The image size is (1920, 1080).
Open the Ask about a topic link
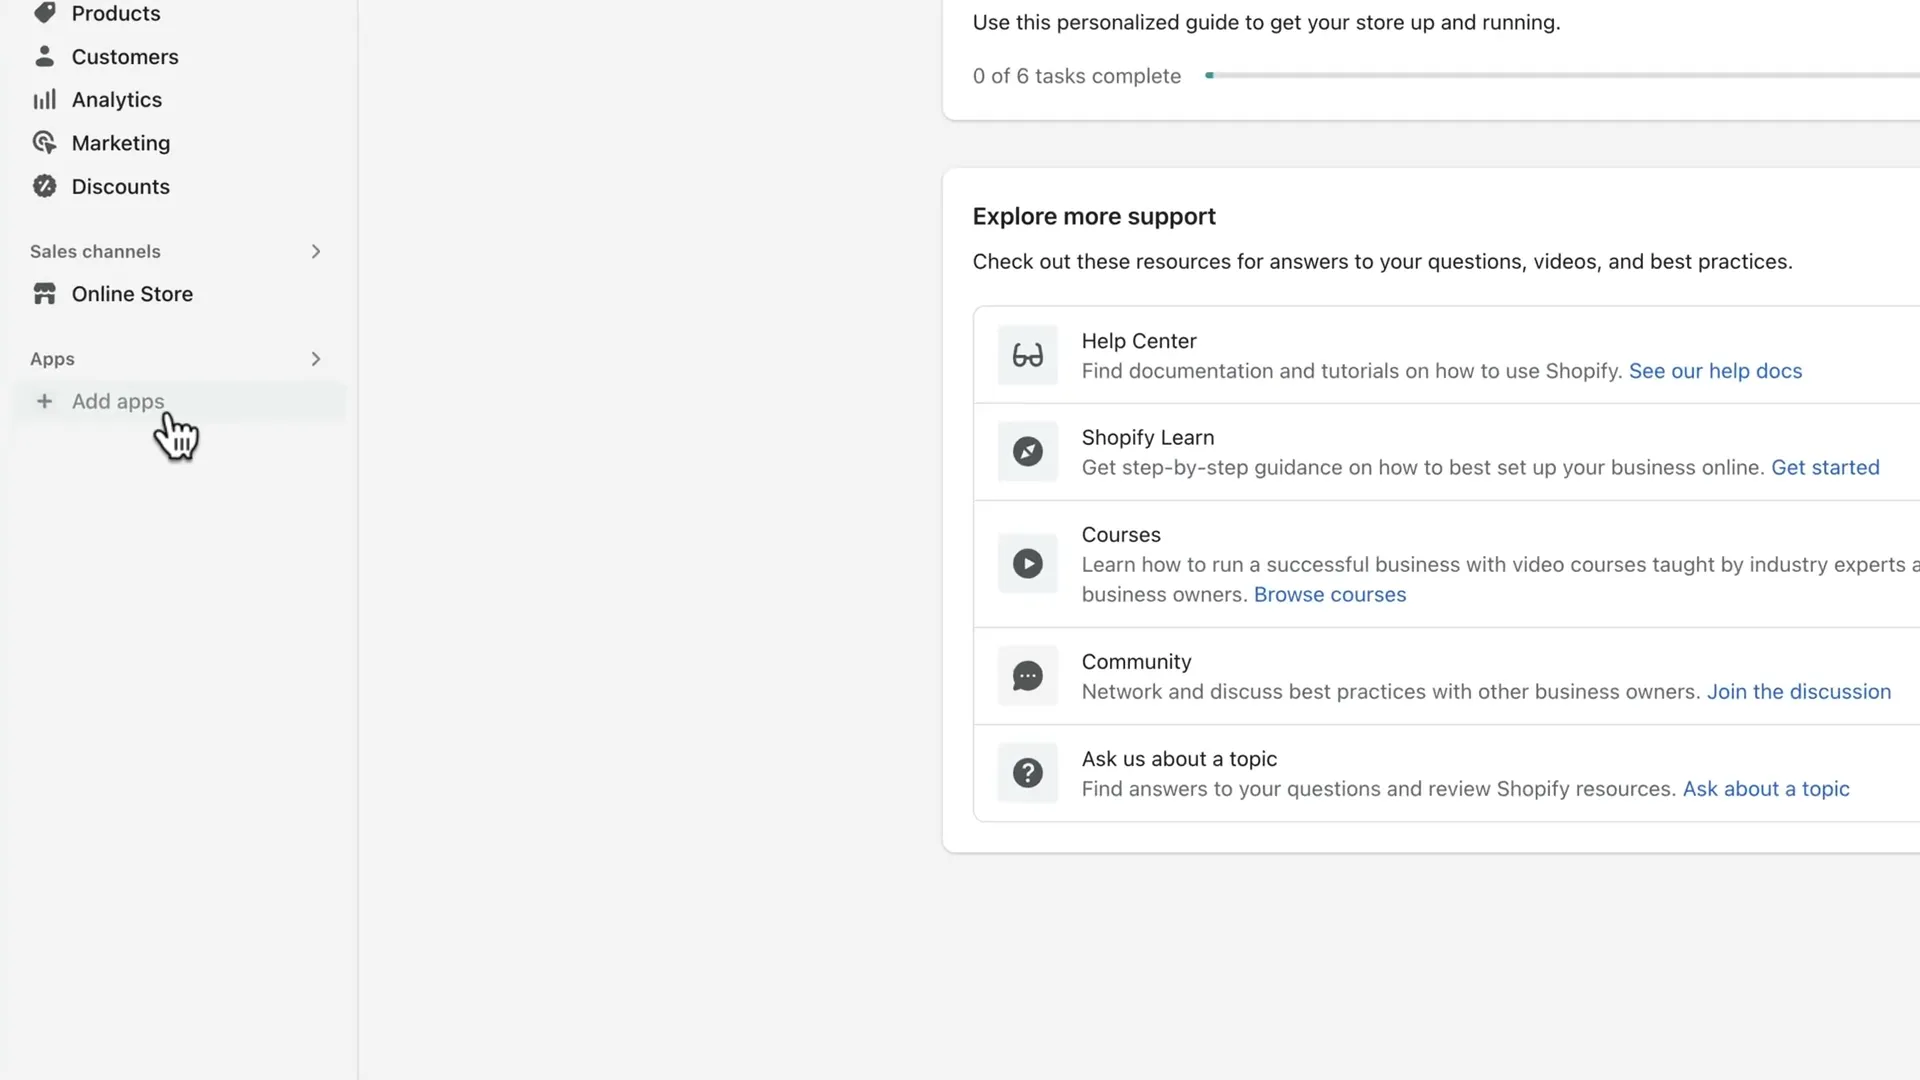pyautogui.click(x=1766, y=789)
